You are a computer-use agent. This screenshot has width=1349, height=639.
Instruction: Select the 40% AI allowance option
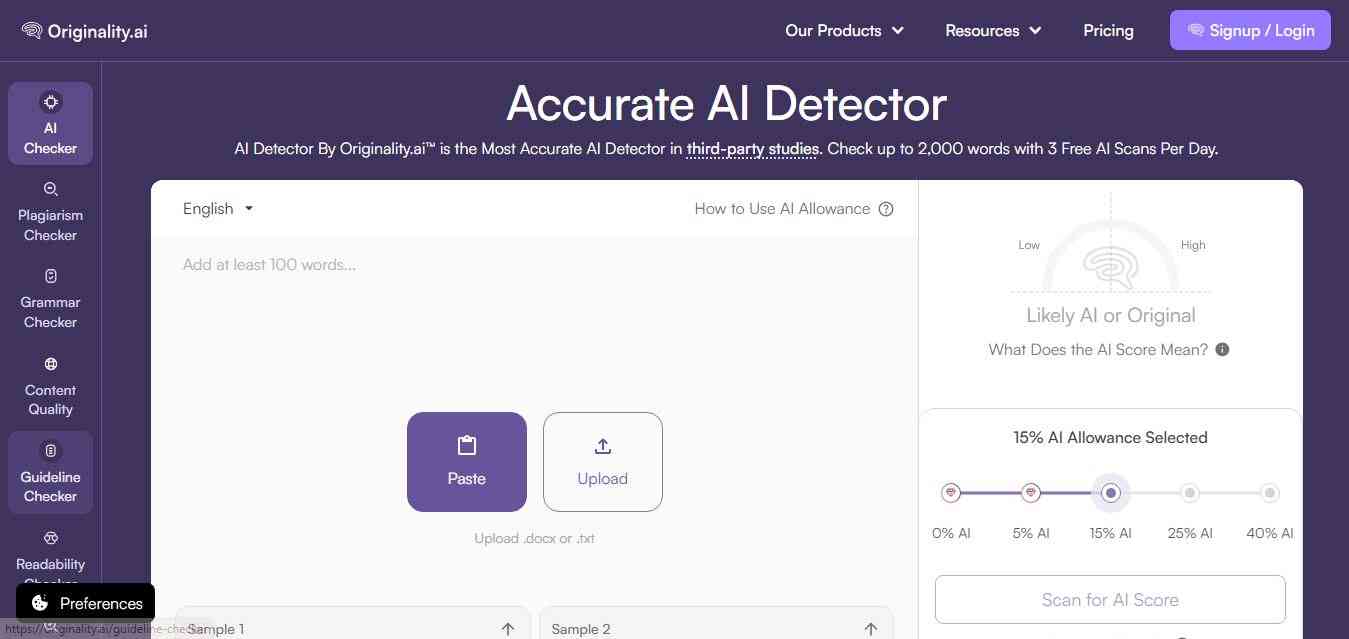pos(1270,493)
